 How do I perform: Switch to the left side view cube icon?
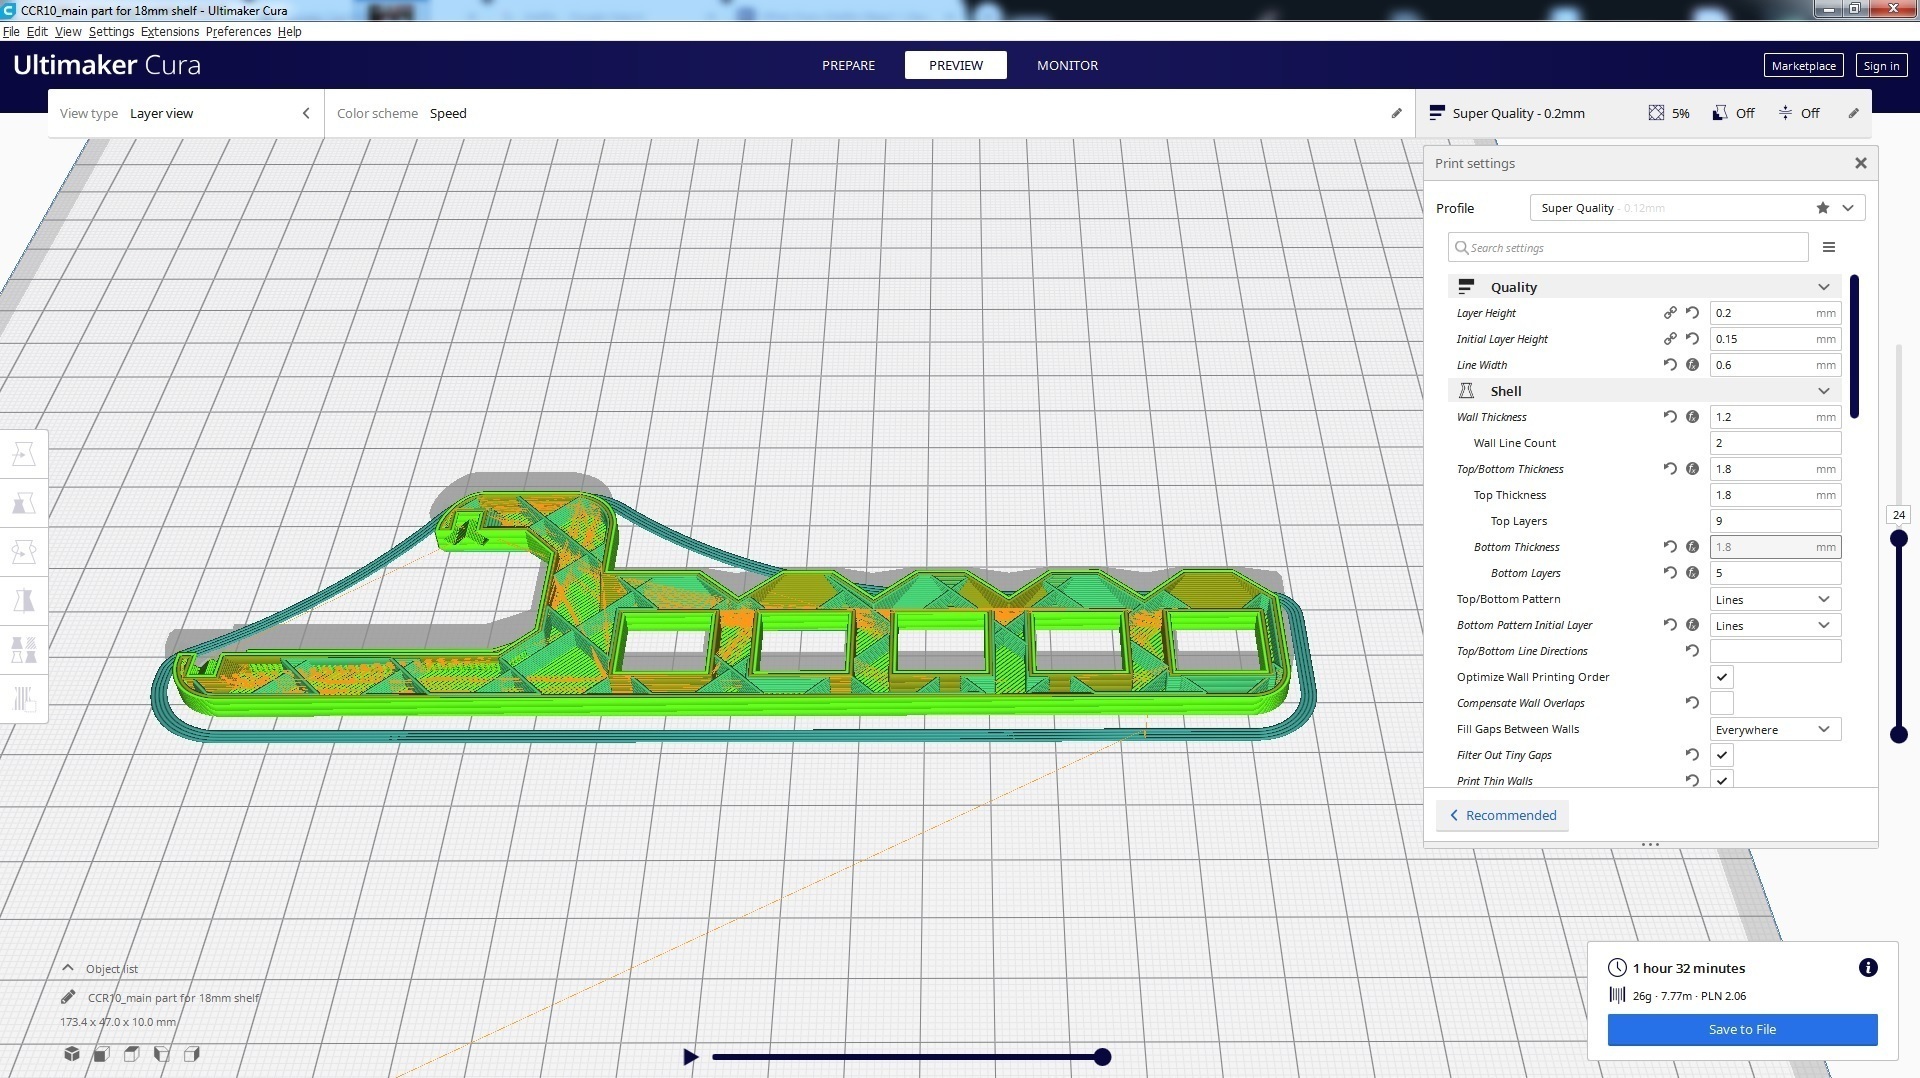pos(161,1054)
